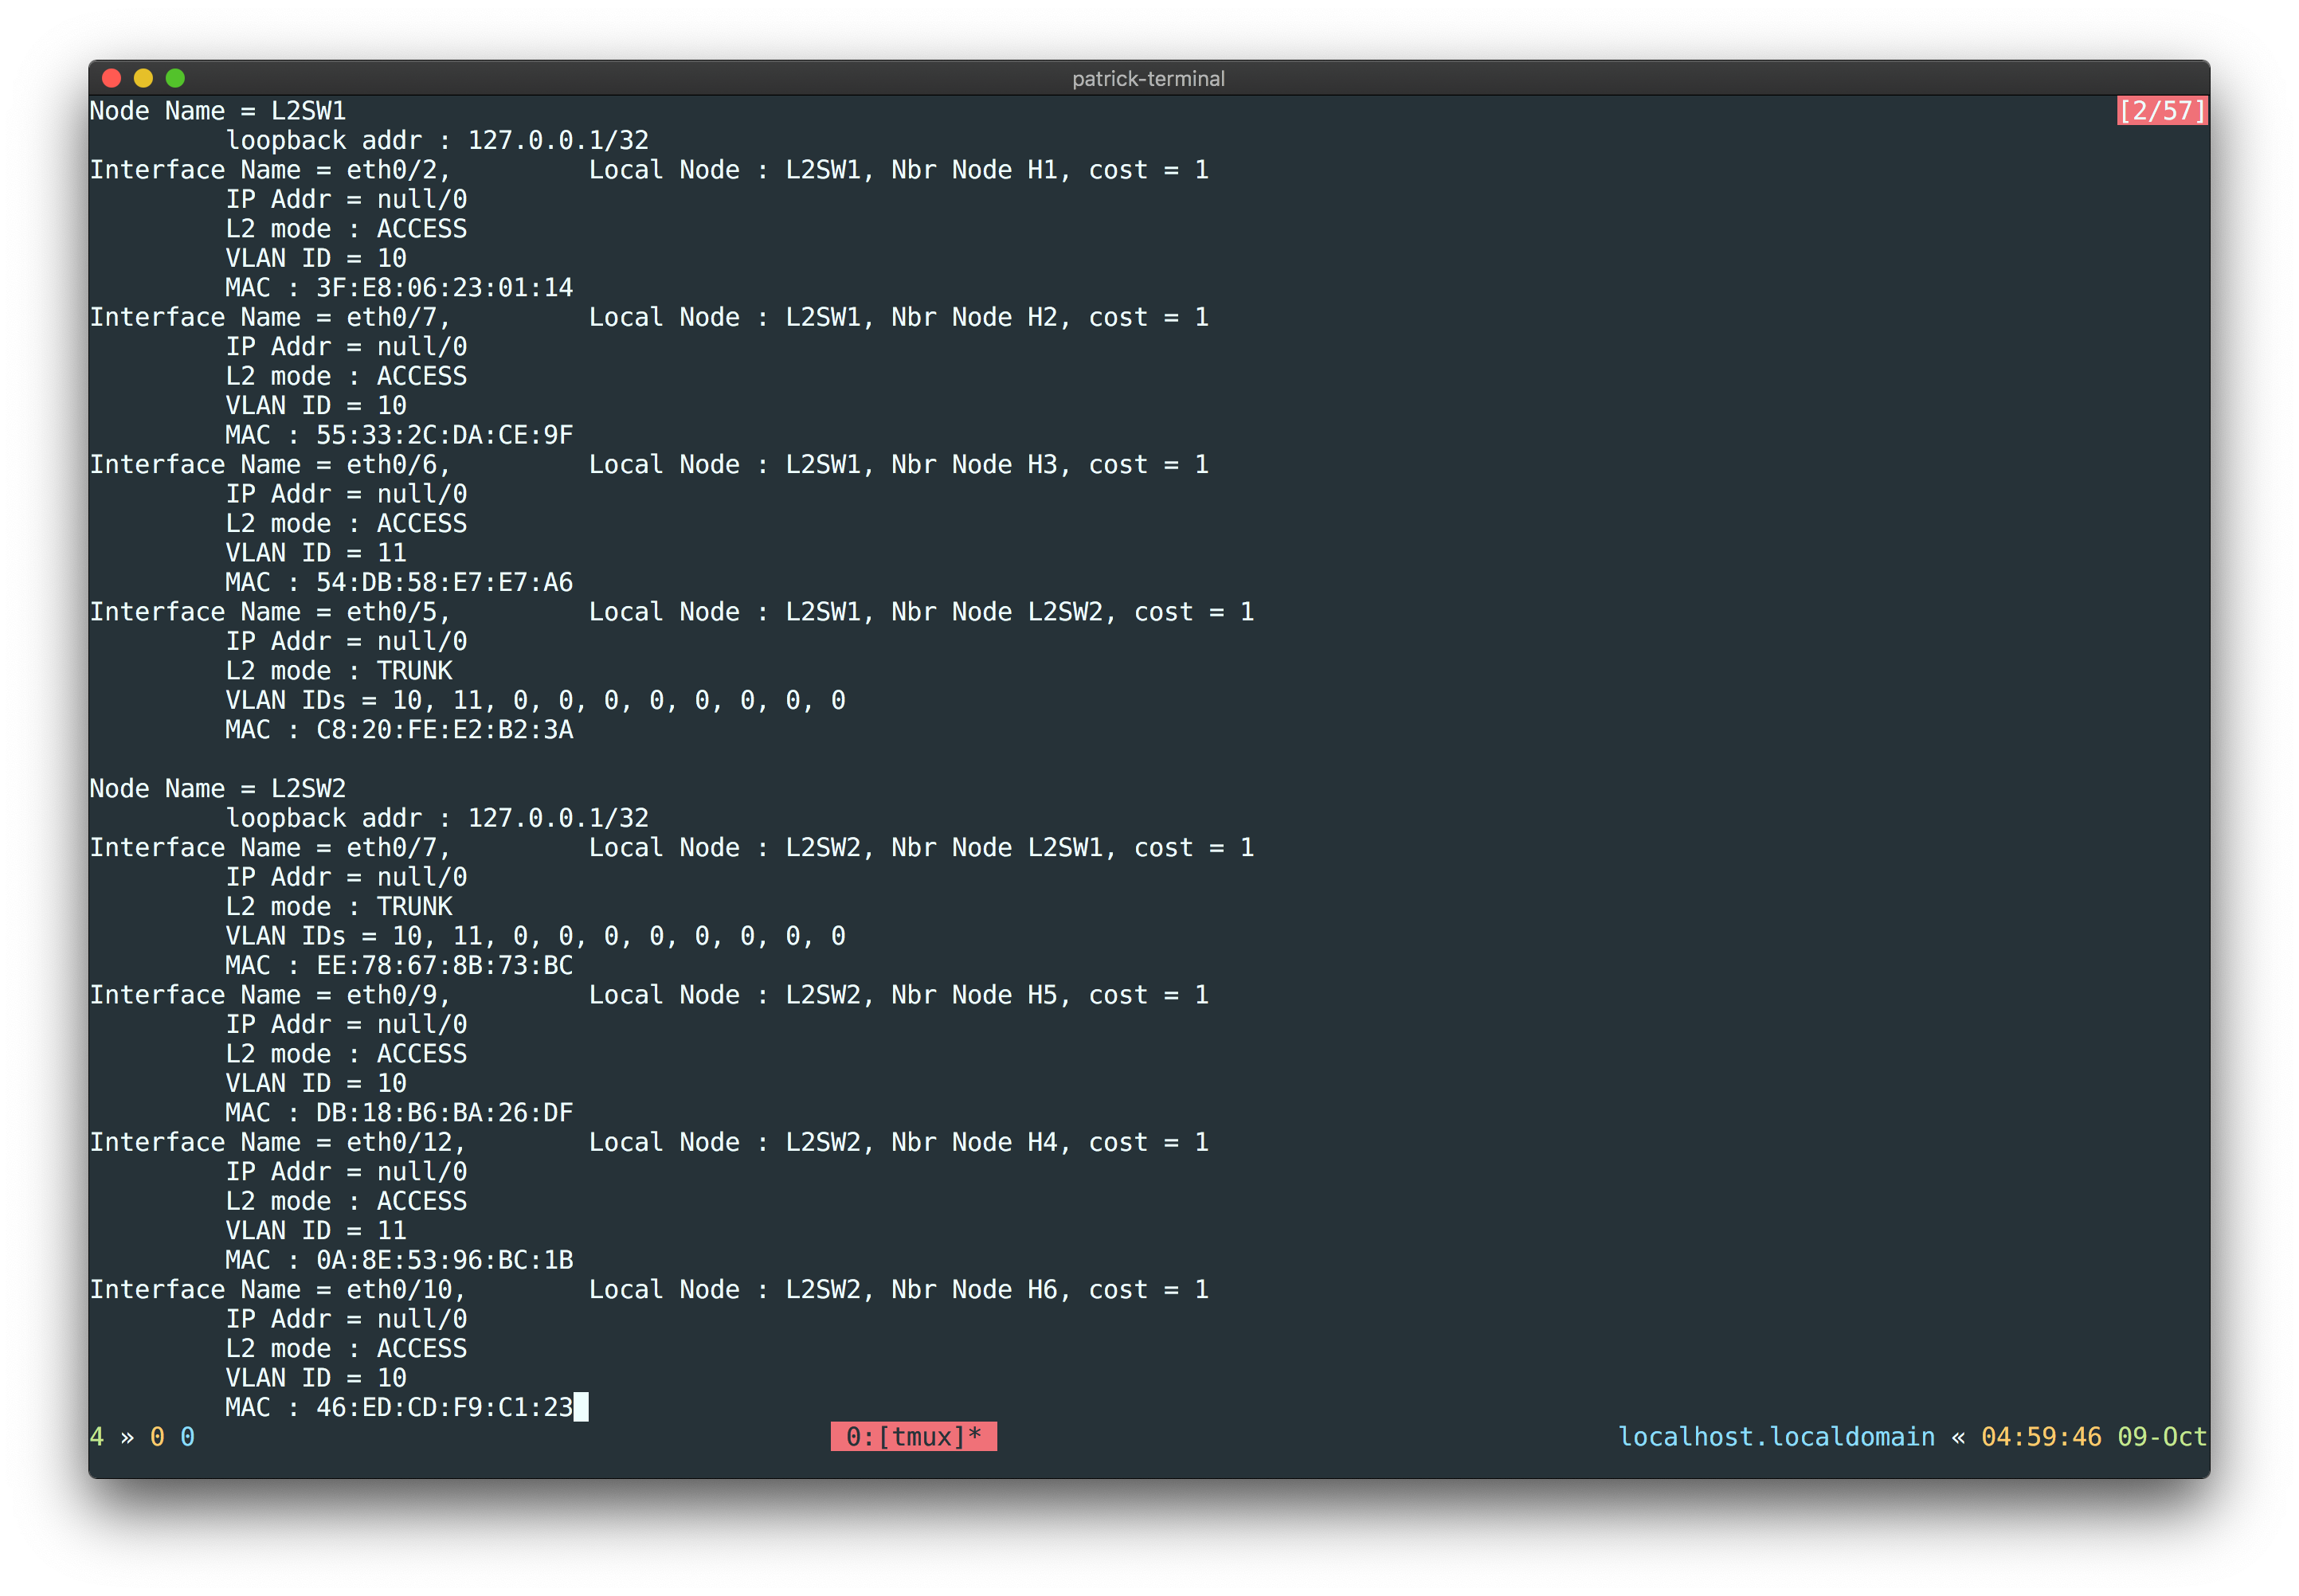Click the red close window button
The width and height of the screenshot is (2299, 1596).
point(112,78)
